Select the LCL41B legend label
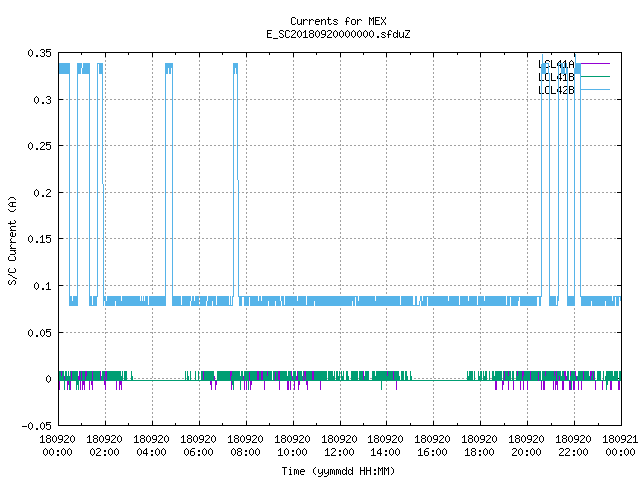 tap(556, 77)
